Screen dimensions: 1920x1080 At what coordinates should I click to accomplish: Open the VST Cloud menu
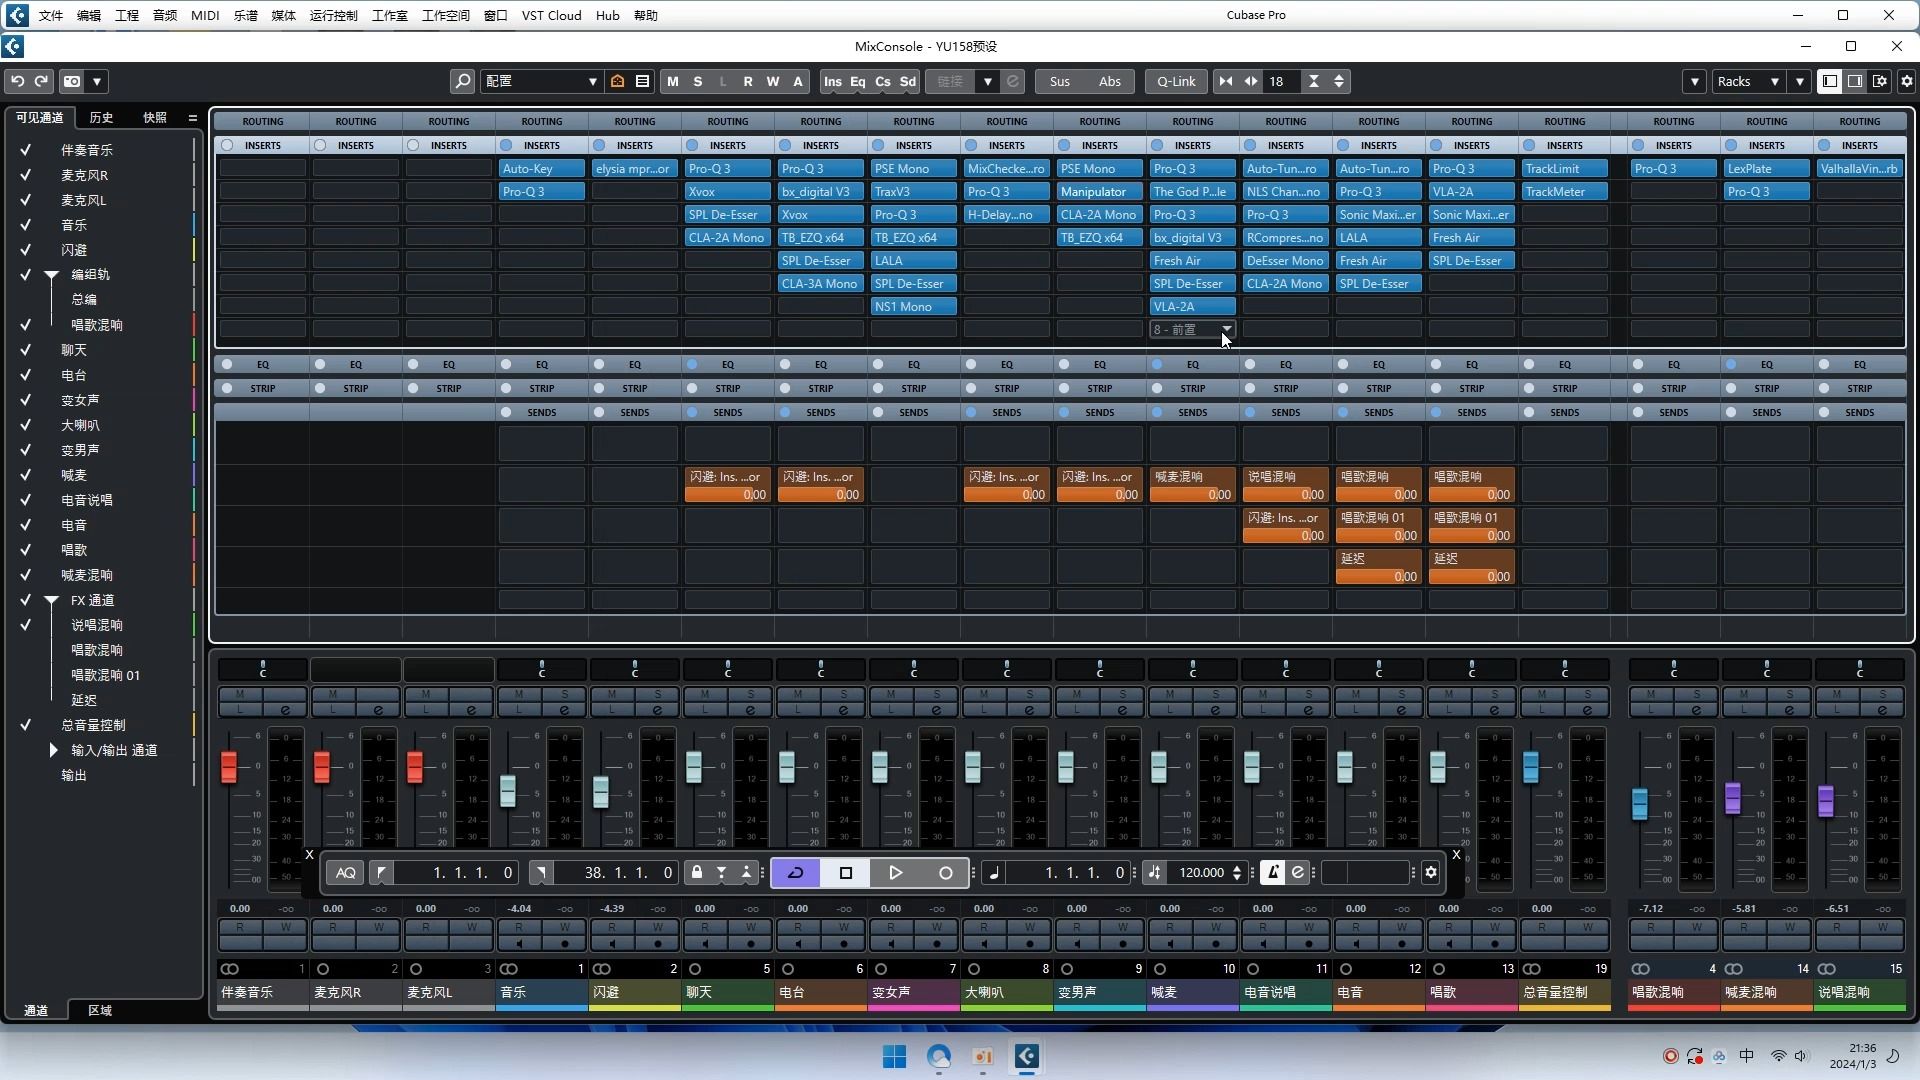point(550,15)
